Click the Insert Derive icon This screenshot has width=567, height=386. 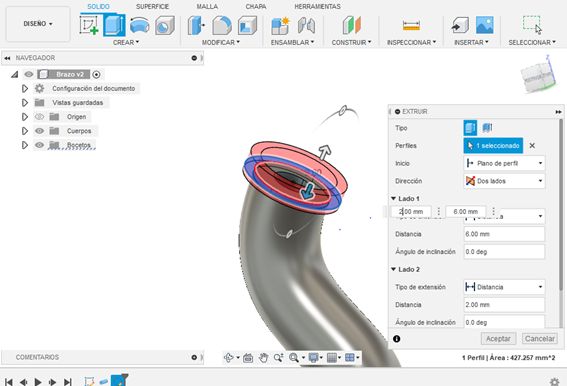click(460, 25)
